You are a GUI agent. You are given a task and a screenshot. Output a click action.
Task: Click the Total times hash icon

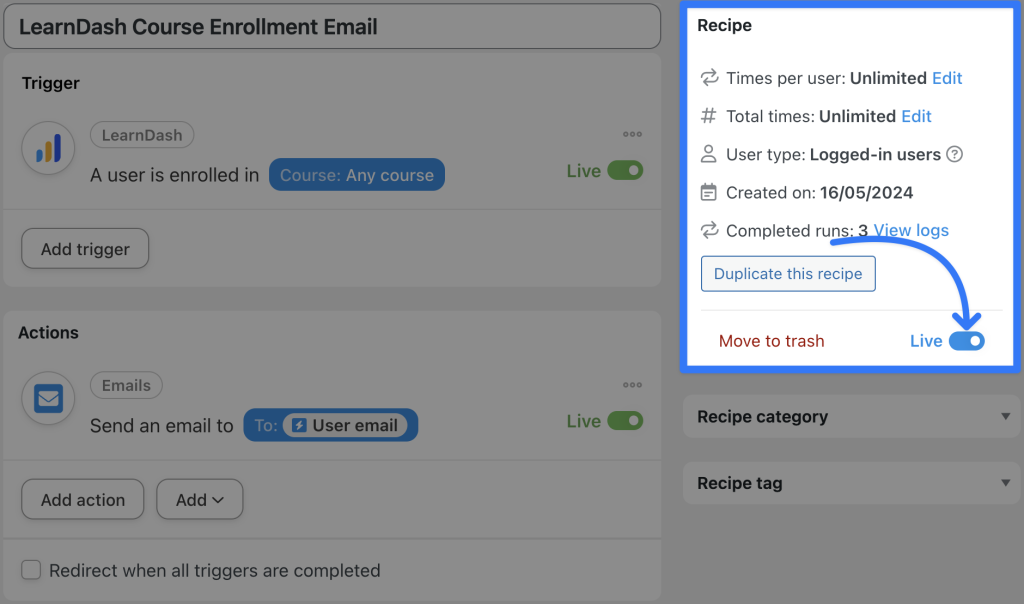click(x=709, y=116)
